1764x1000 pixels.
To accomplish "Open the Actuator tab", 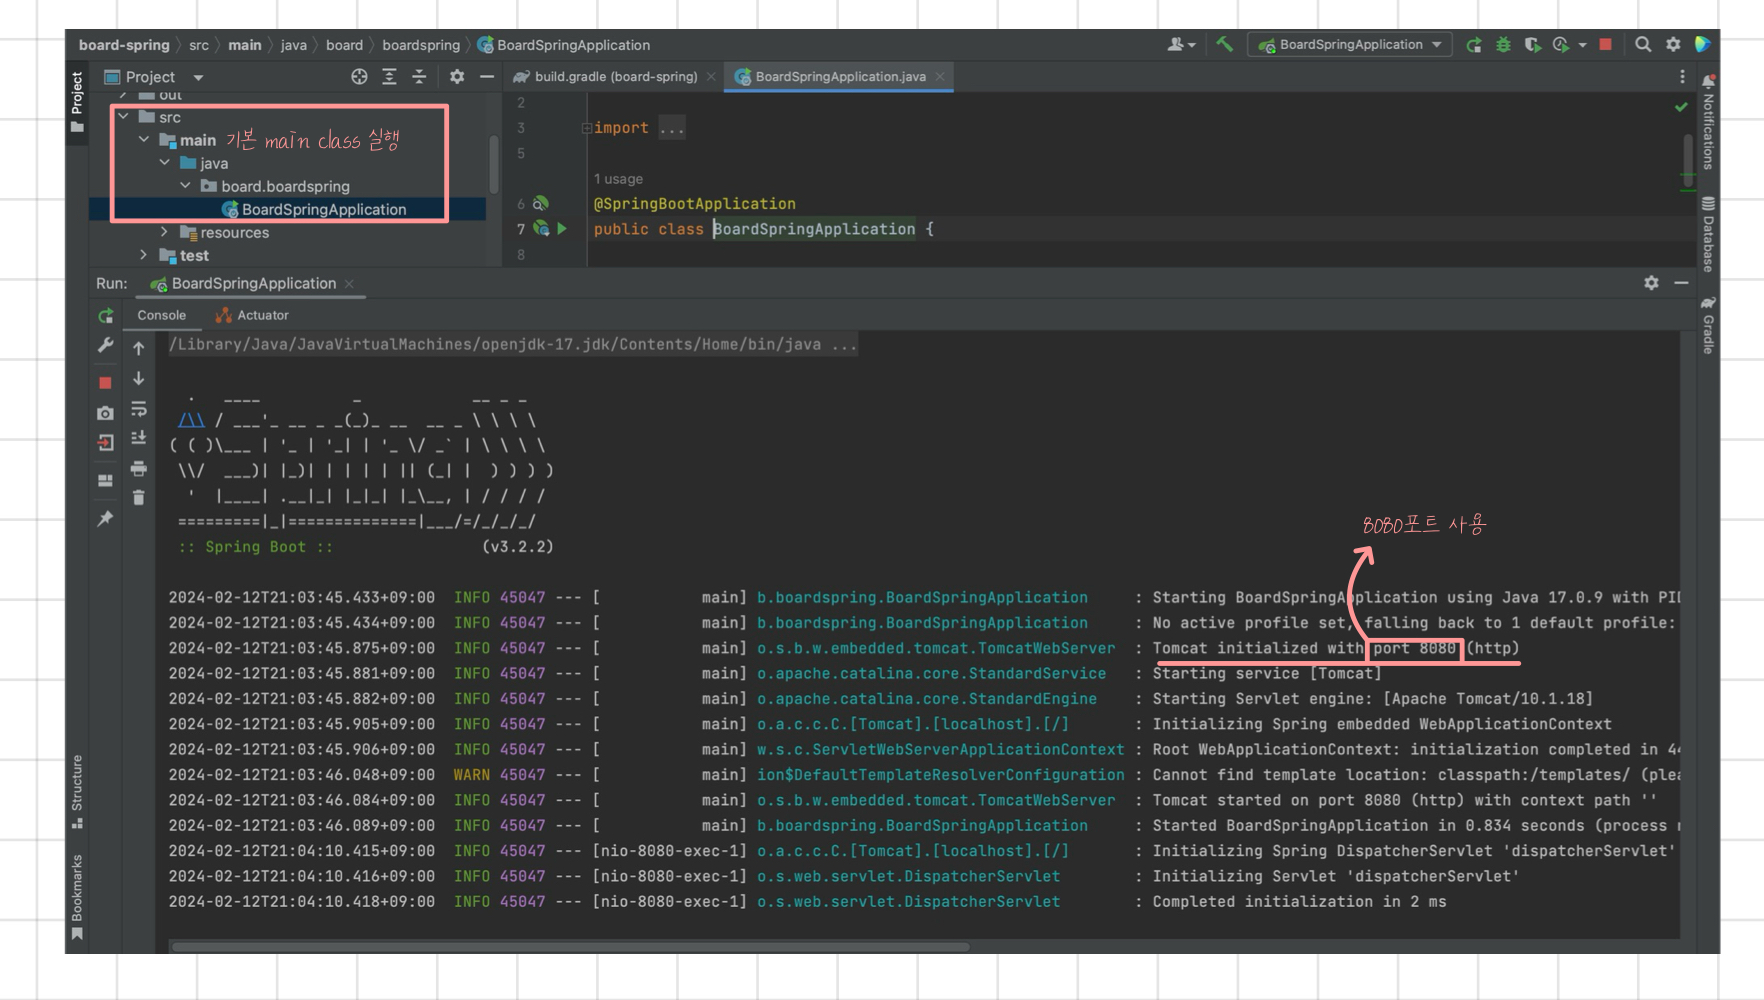I will click(x=252, y=315).
